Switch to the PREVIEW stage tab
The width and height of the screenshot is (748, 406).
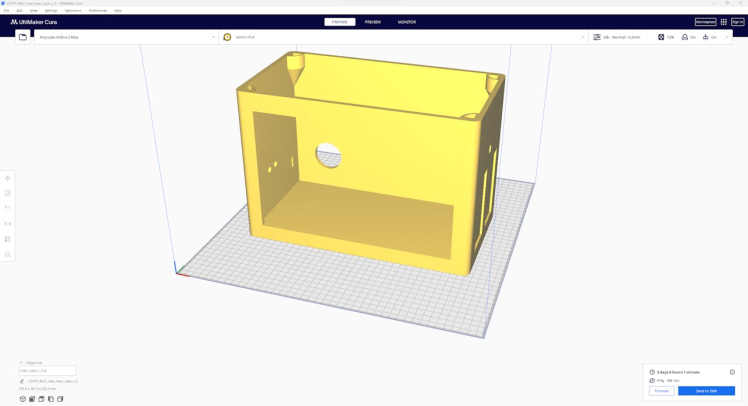click(373, 22)
